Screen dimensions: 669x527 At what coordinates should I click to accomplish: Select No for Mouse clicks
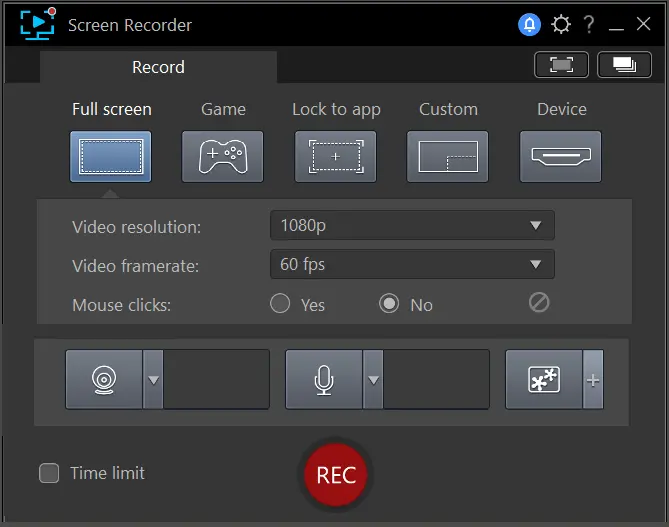point(389,303)
